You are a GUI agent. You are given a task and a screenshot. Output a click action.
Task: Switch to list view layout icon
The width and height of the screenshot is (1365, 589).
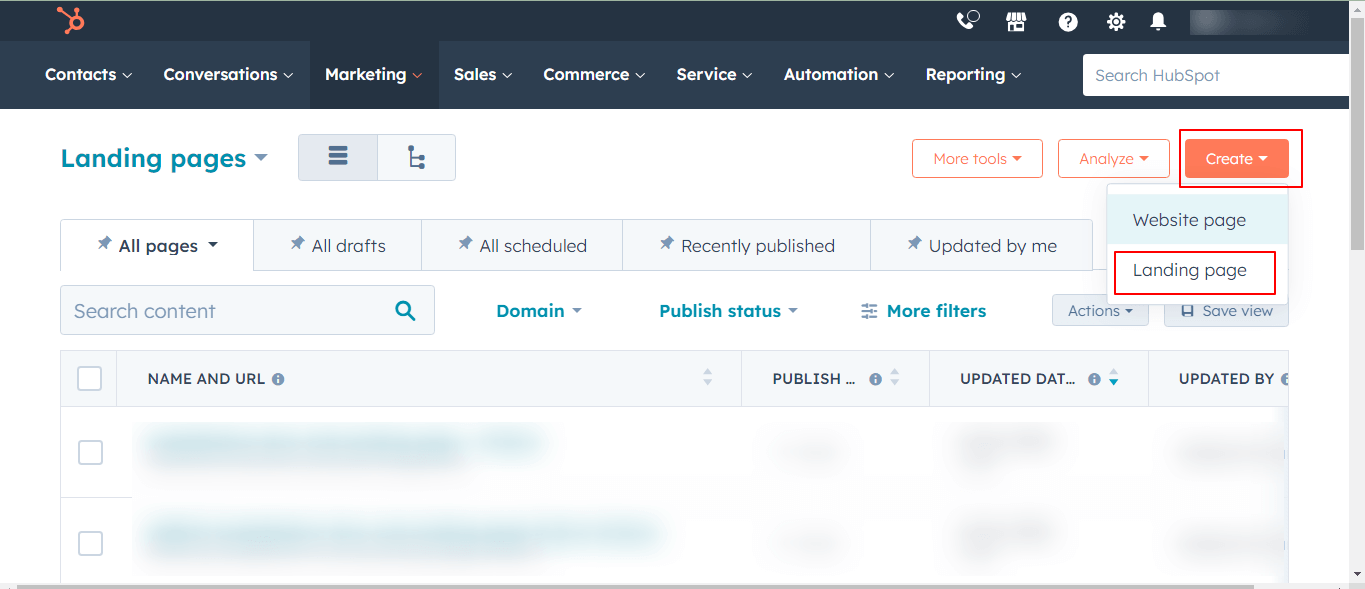pos(337,156)
